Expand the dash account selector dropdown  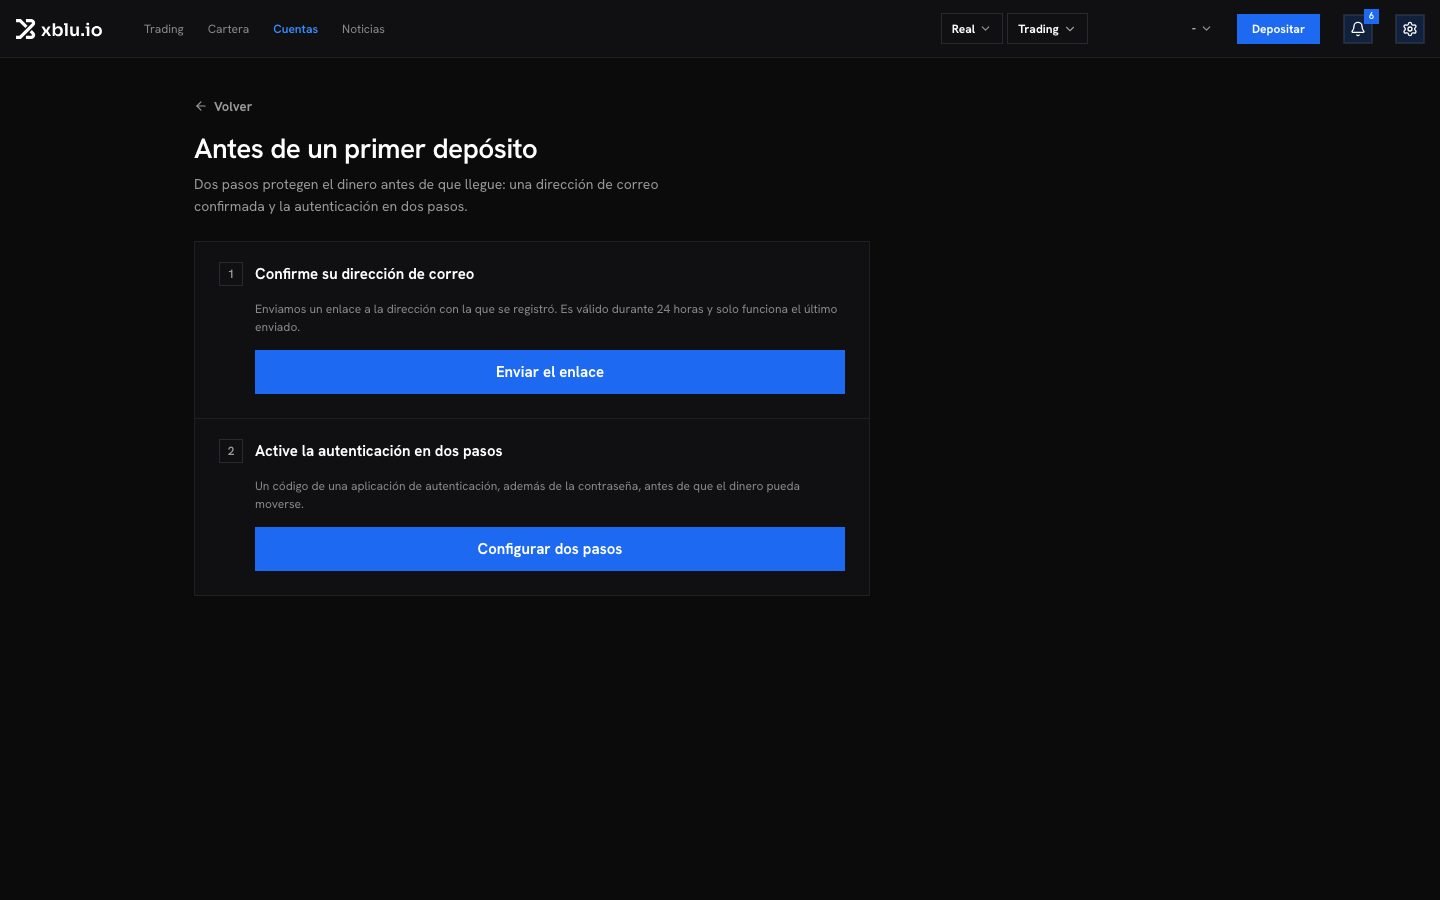[1201, 29]
